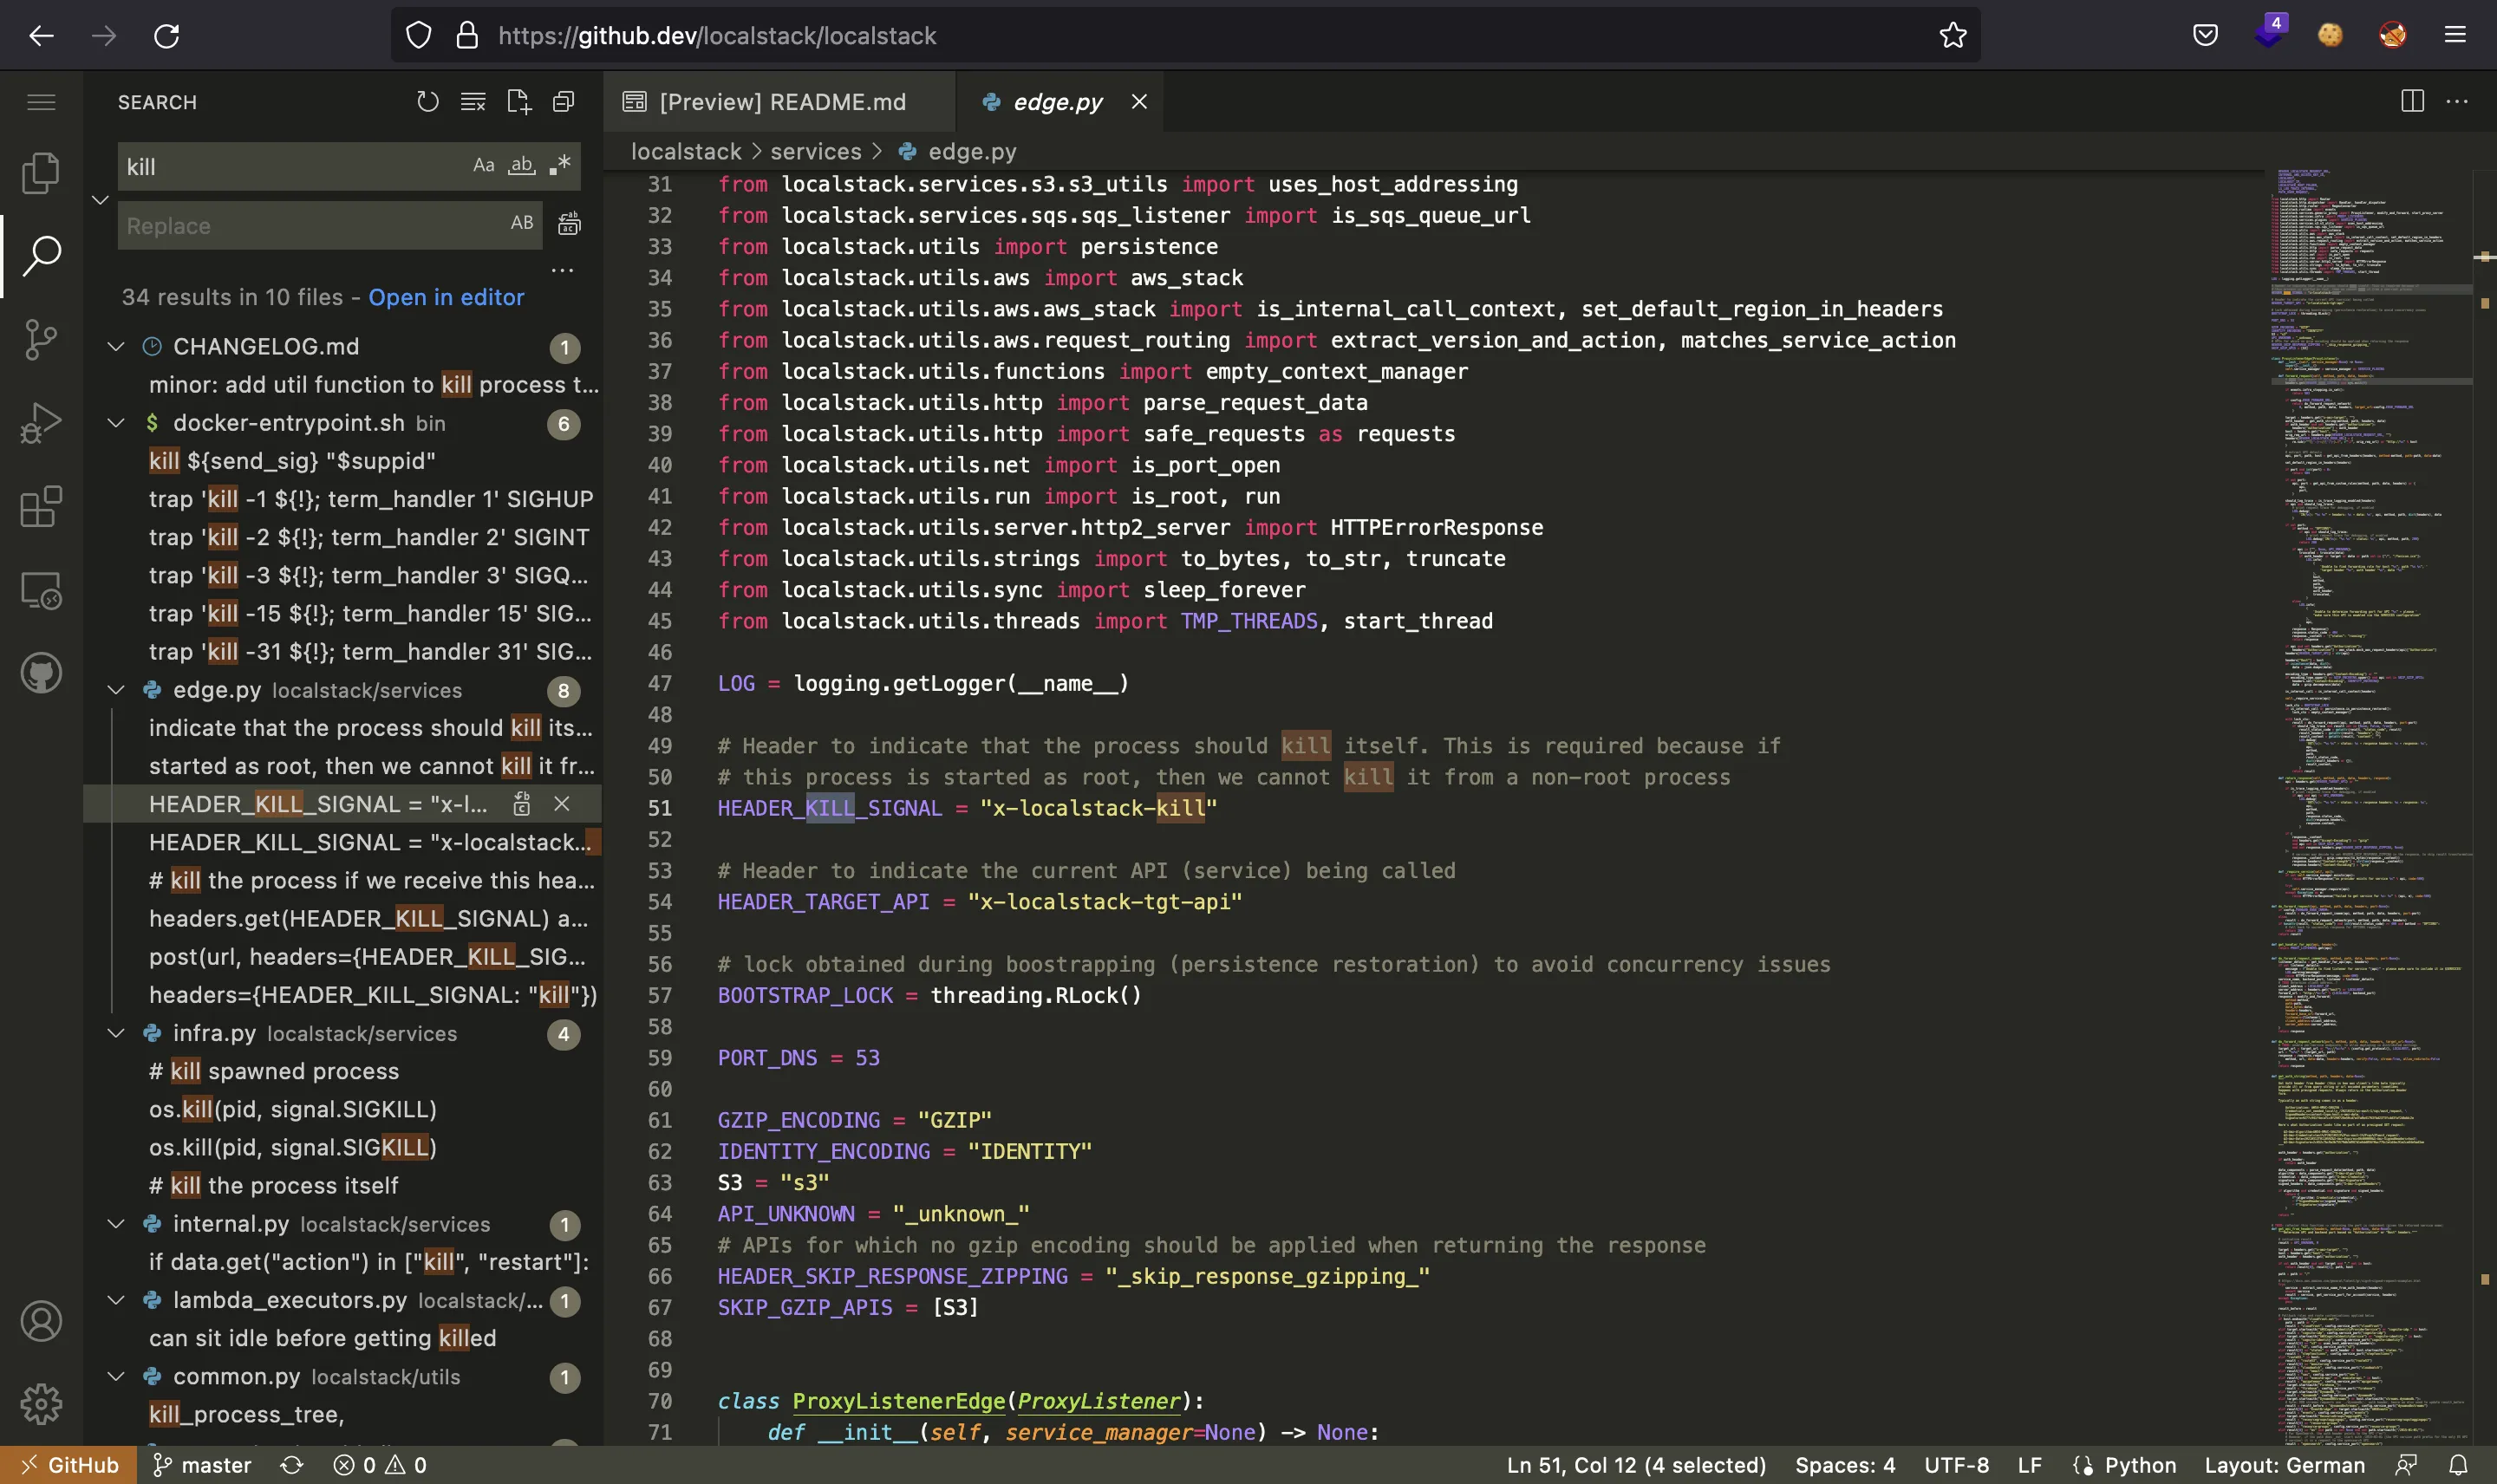Toggle Preserve Case in replace field

click(522, 223)
